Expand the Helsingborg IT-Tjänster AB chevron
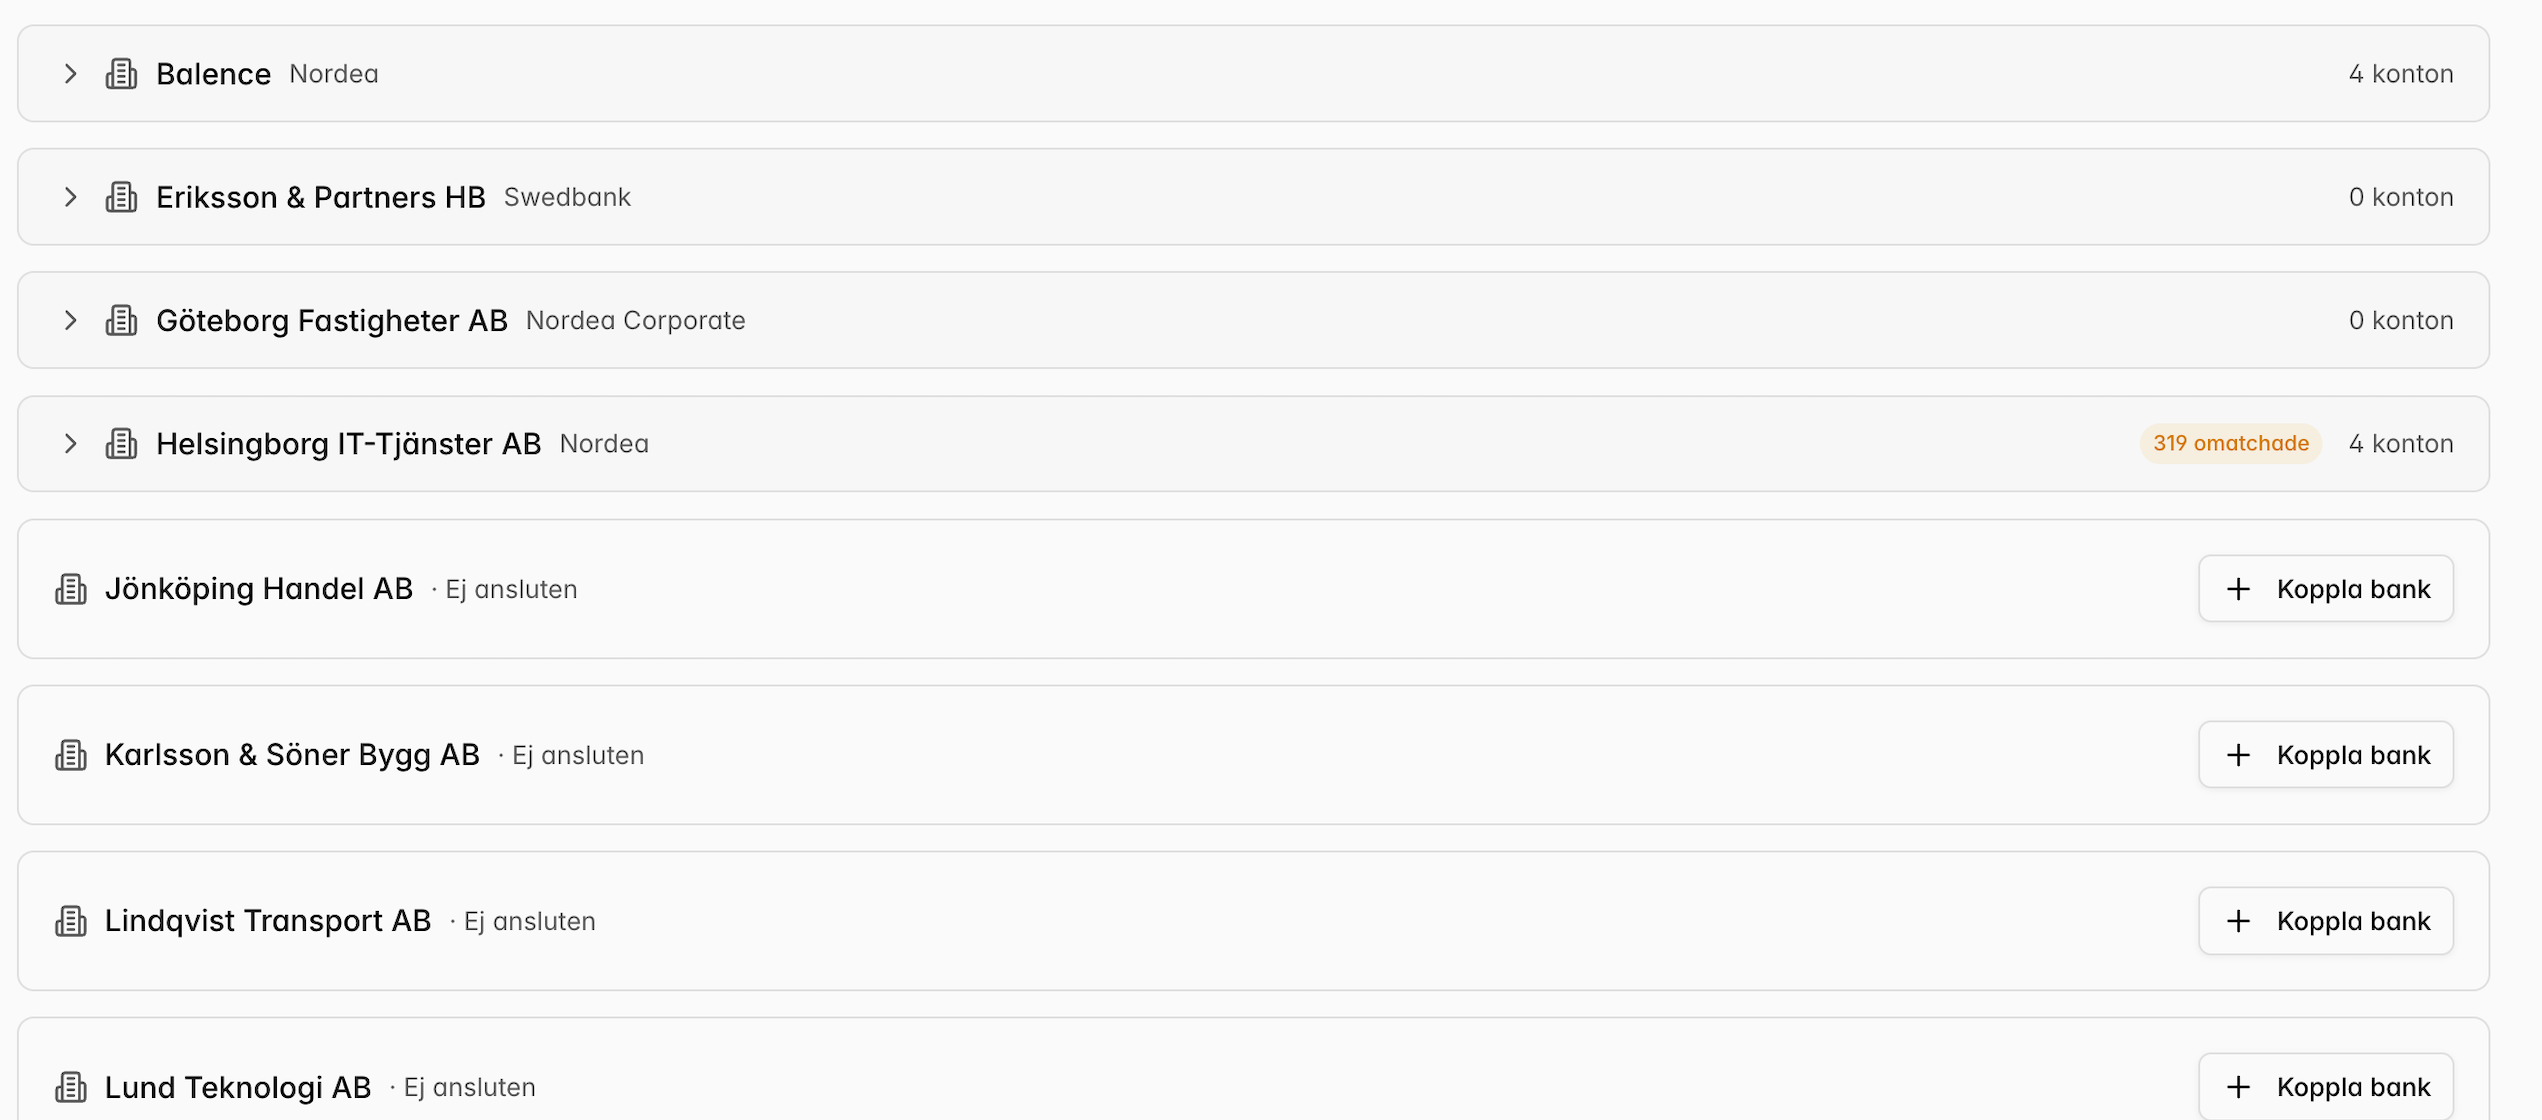 [x=70, y=443]
